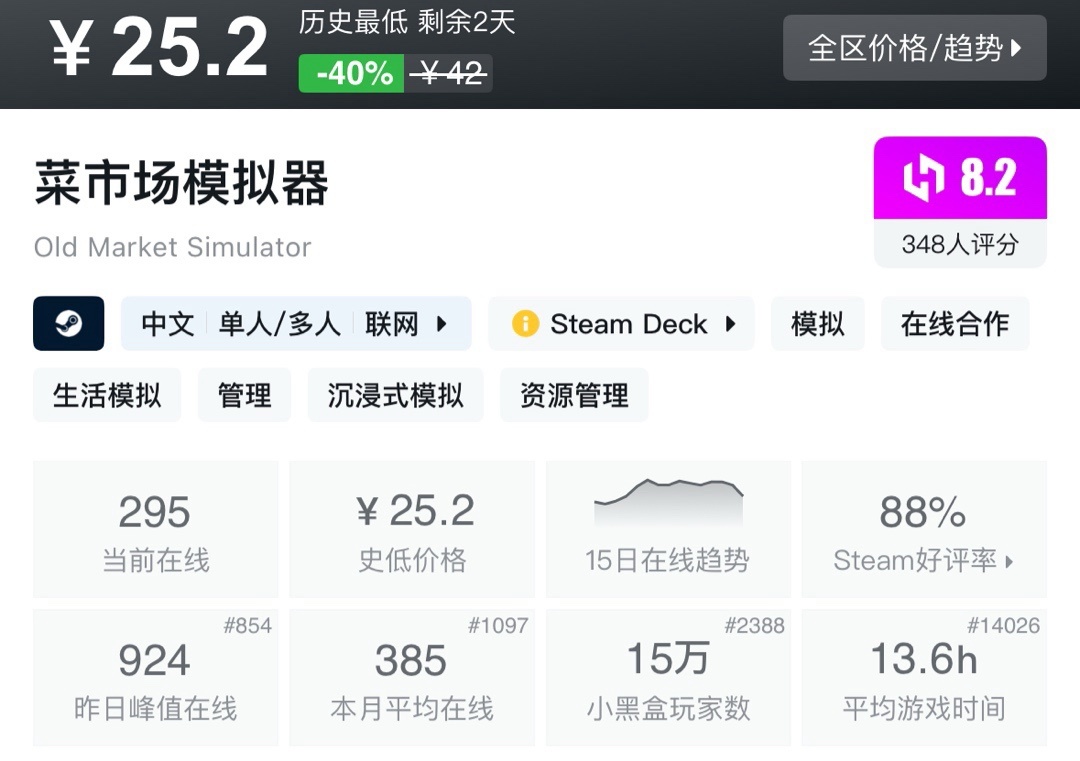This screenshot has height=761, width=1080.
Task: Tap the yellow Steam Deck info icon
Action: point(525,324)
